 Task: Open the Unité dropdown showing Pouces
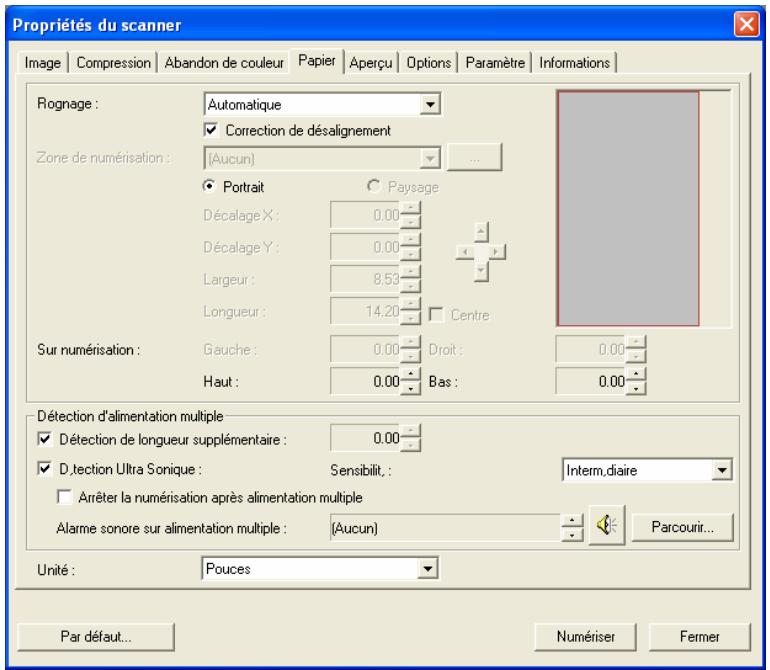(428, 569)
